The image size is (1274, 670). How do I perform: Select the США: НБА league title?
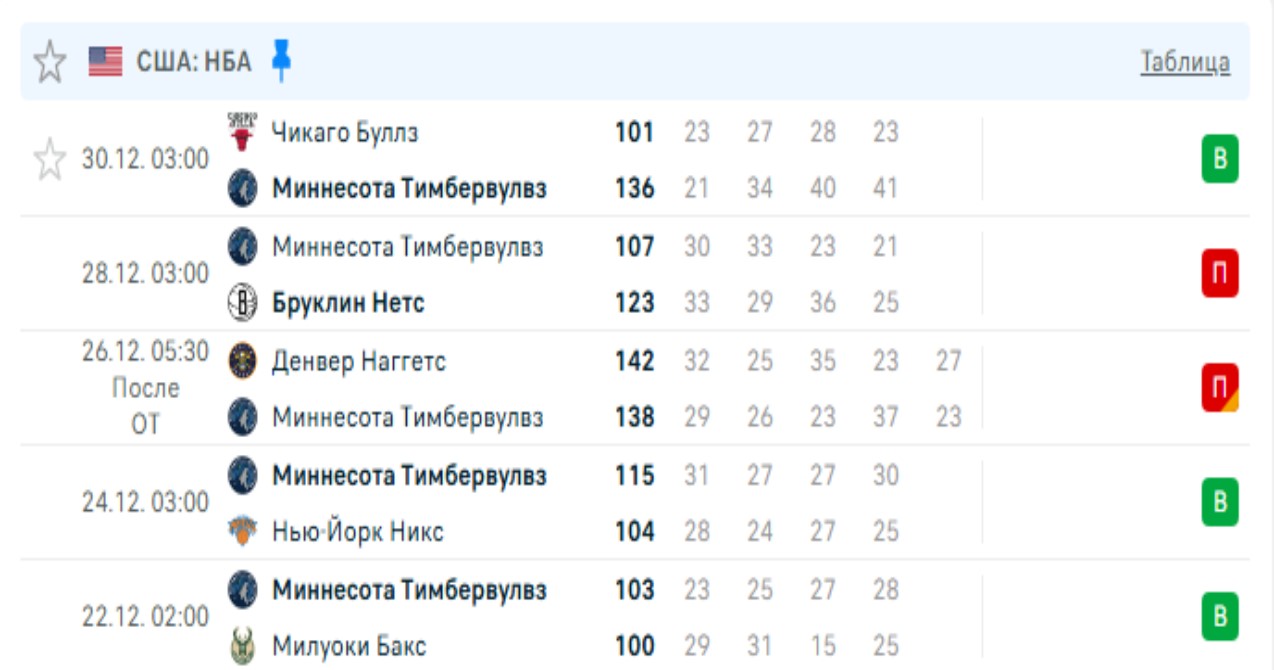[x=194, y=62]
